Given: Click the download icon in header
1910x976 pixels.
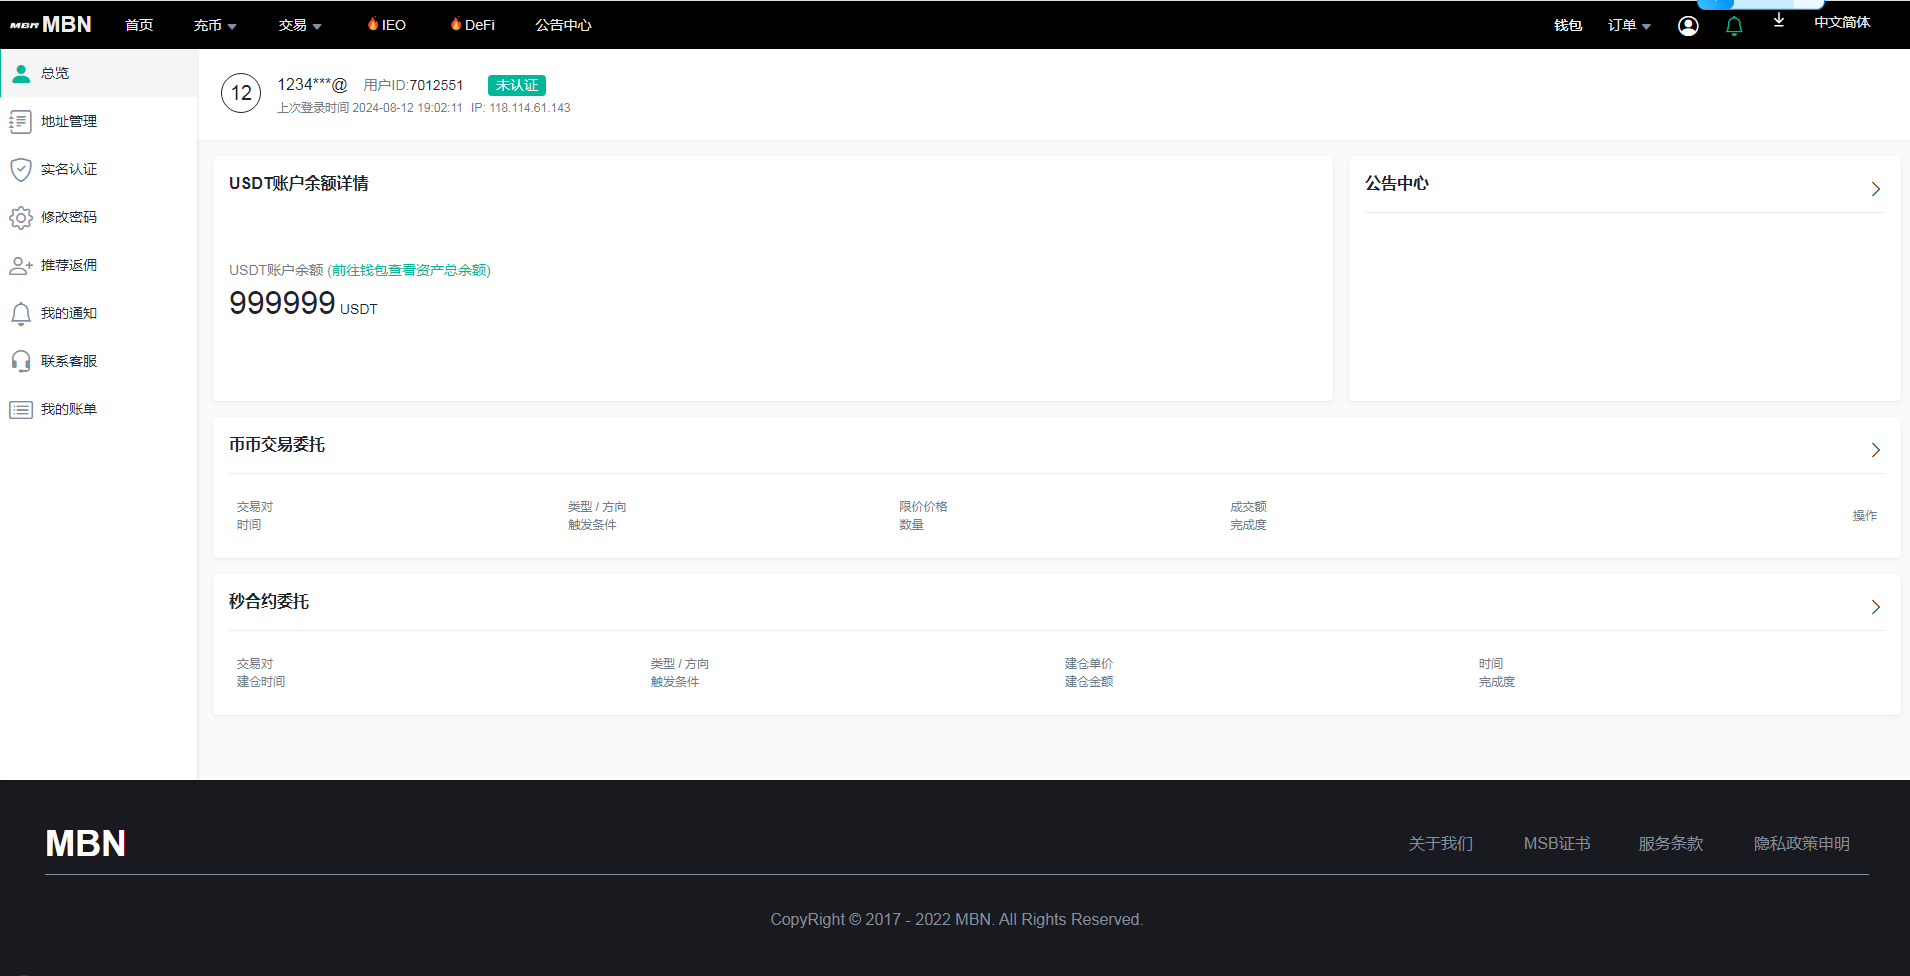Looking at the screenshot, I should 1779,21.
